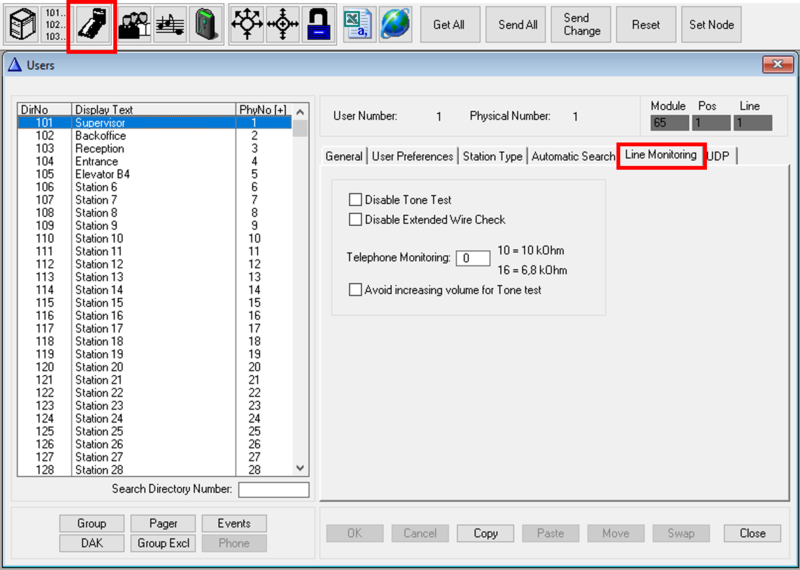Click the Users window triangle icon
This screenshot has width=800, height=570.
point(15,65)
